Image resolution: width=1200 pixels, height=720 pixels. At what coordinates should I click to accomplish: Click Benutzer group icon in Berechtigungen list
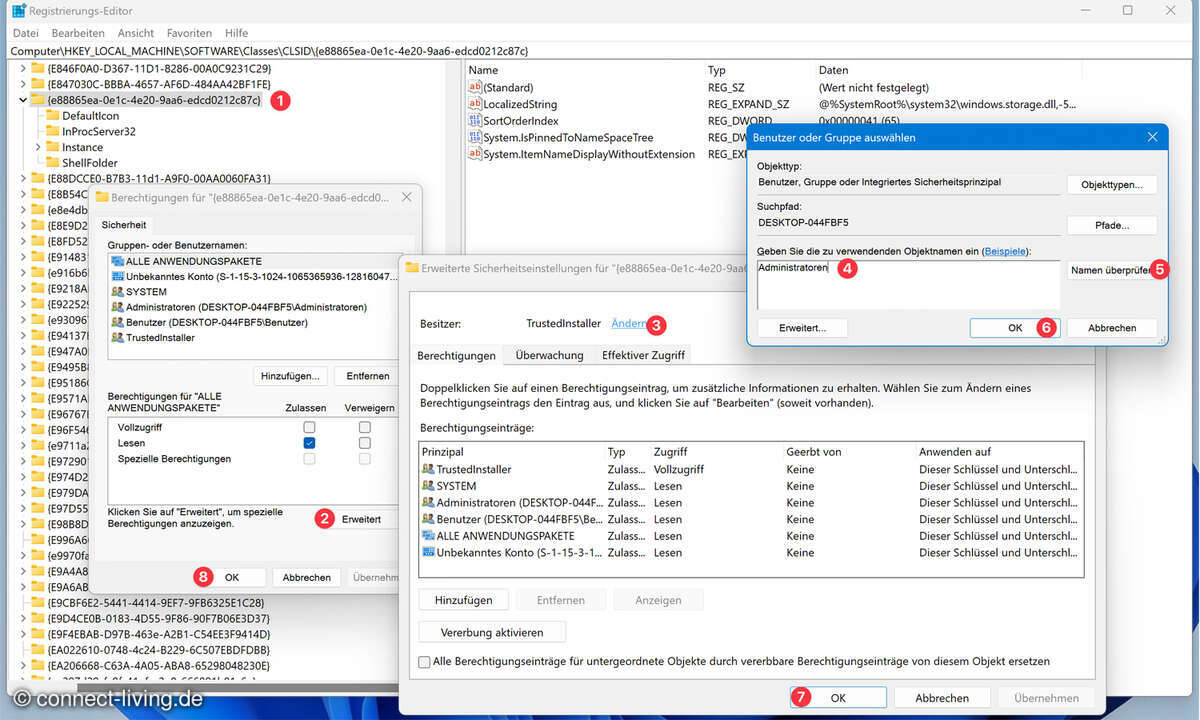coord(118,322)
